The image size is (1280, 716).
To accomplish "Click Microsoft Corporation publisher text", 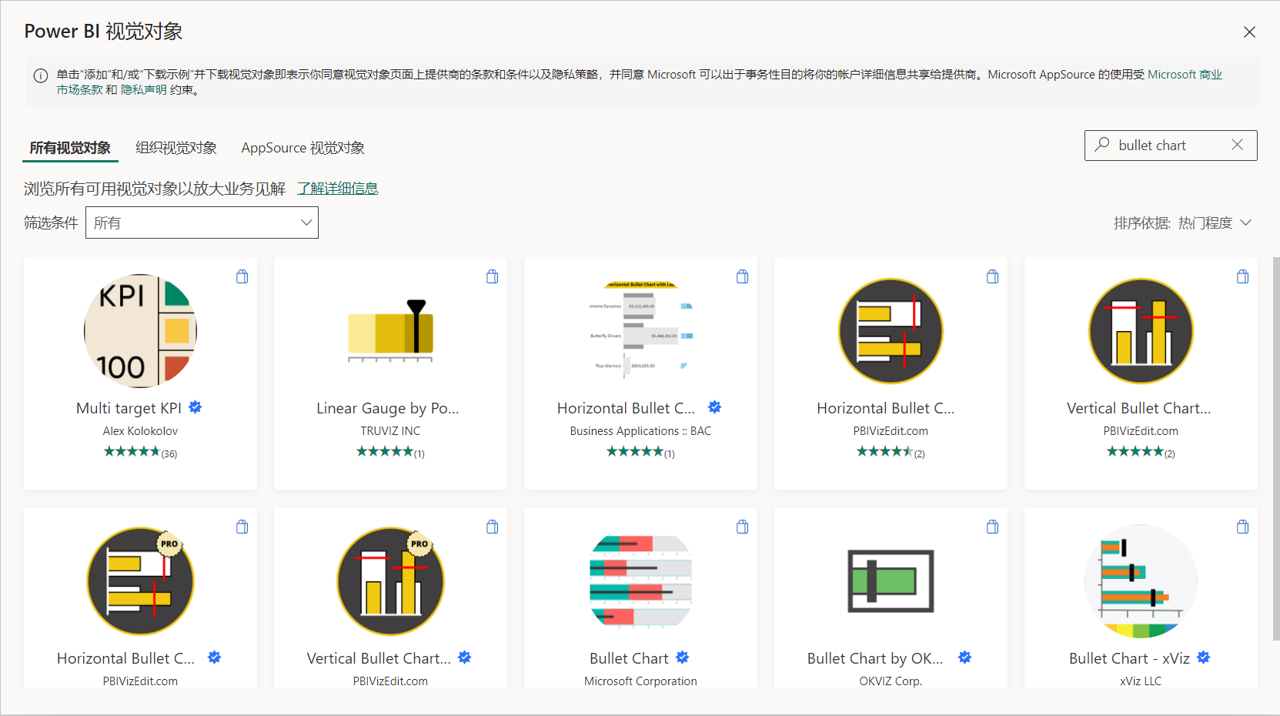I will tap(641, 681).
